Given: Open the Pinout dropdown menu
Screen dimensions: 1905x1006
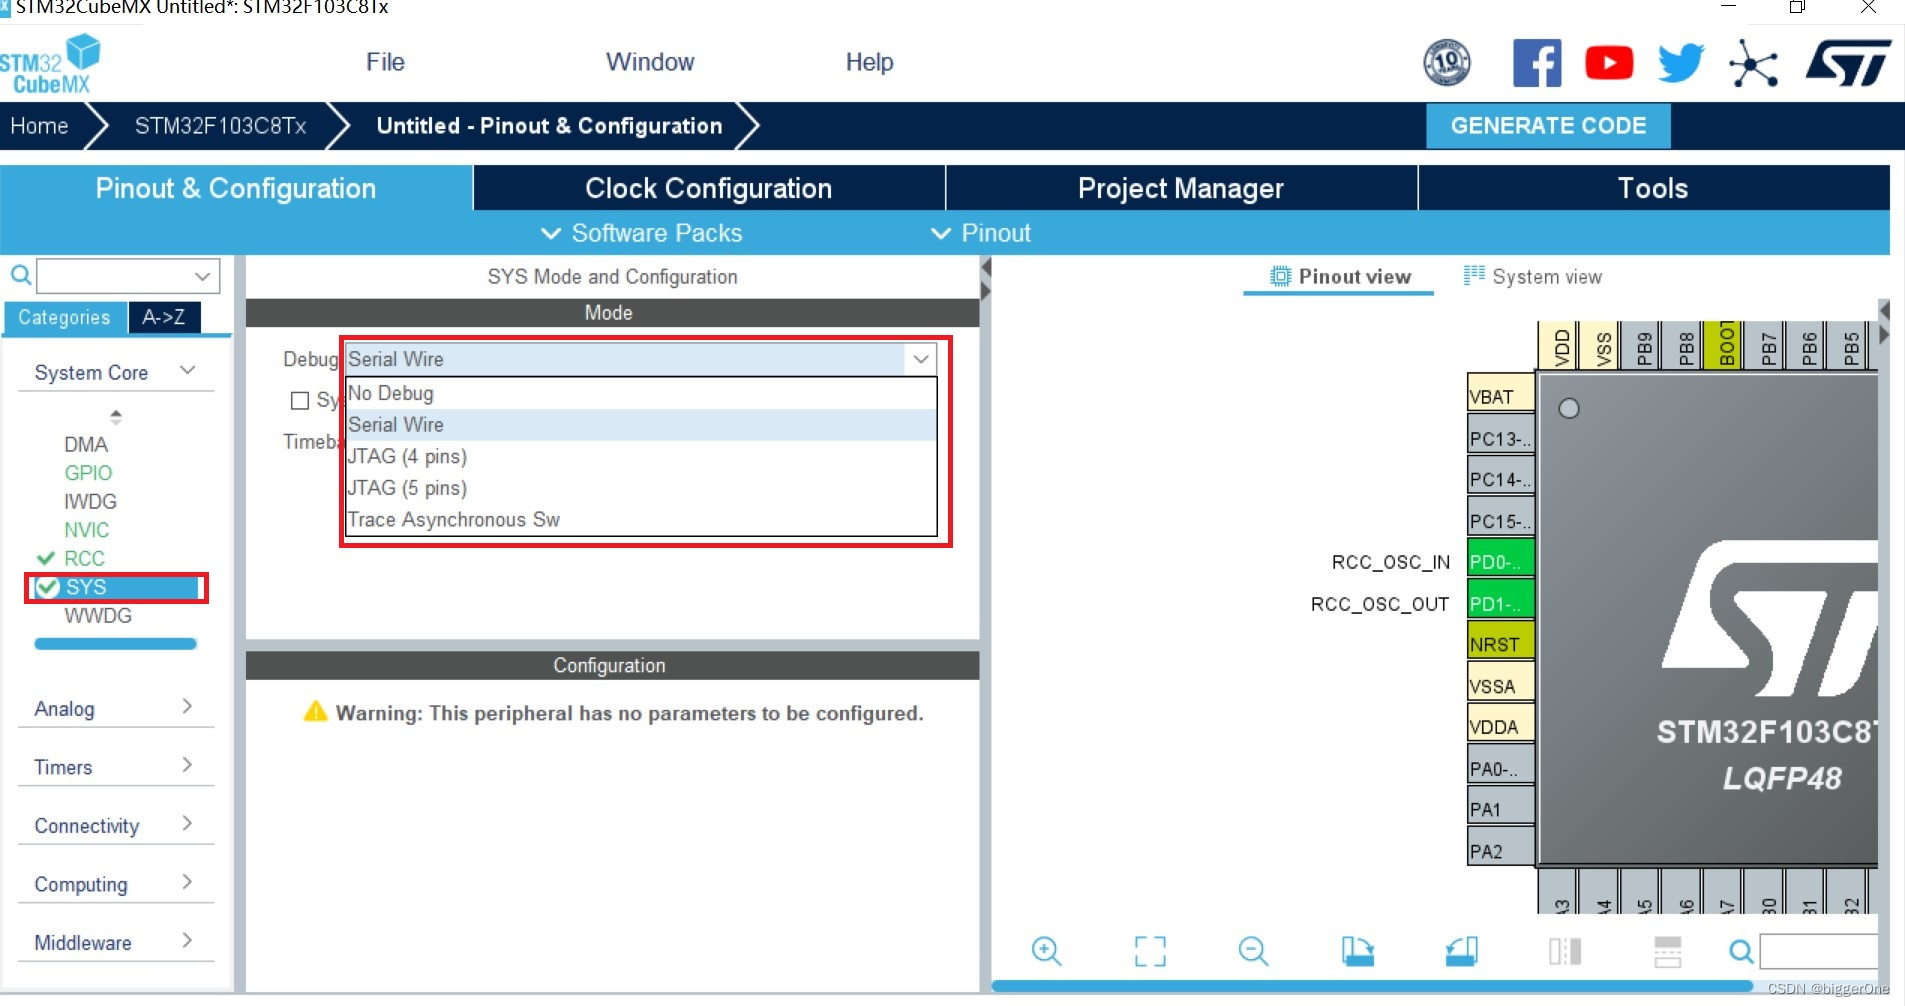Looking at the screenshot, I should point(980,233).
